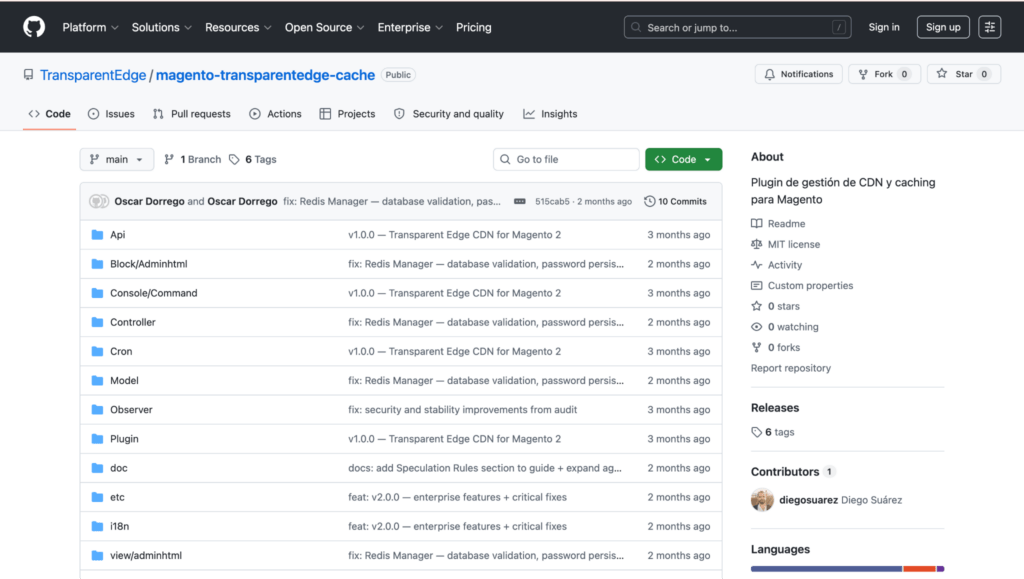Click the Languages bar orange segment

(920, 569)
